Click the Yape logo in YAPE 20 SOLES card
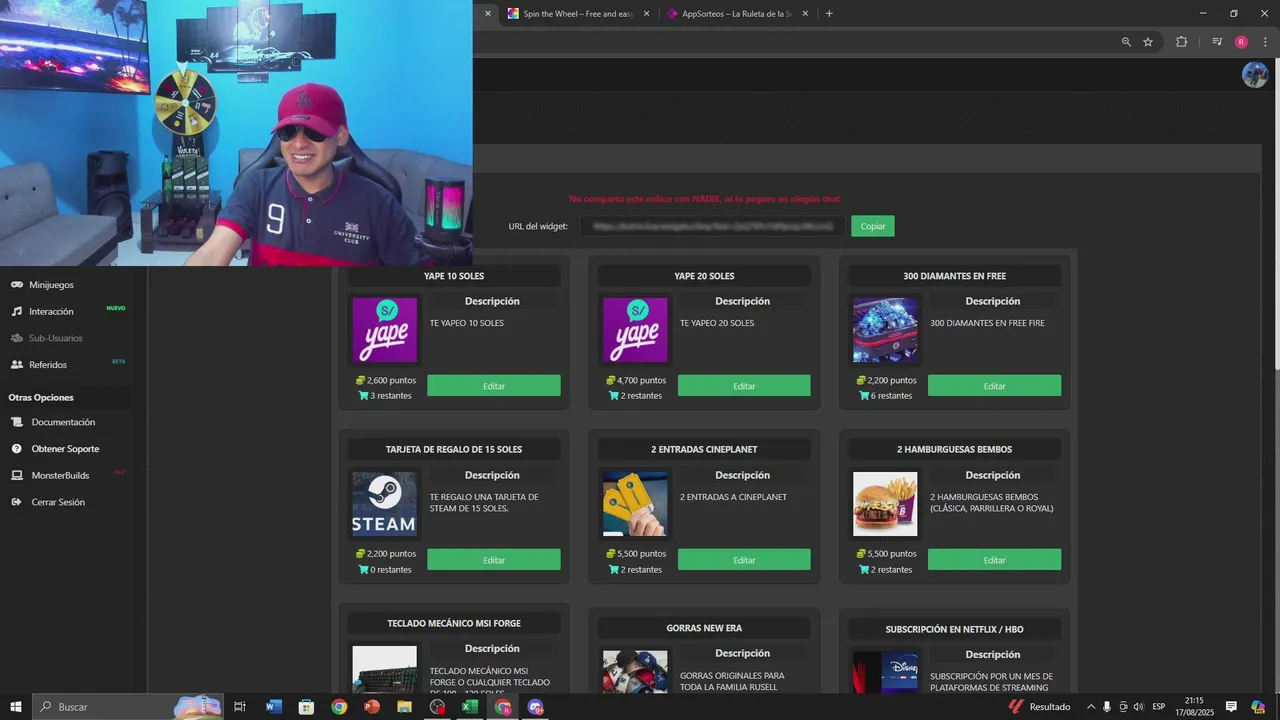 (x=635, y=330)
